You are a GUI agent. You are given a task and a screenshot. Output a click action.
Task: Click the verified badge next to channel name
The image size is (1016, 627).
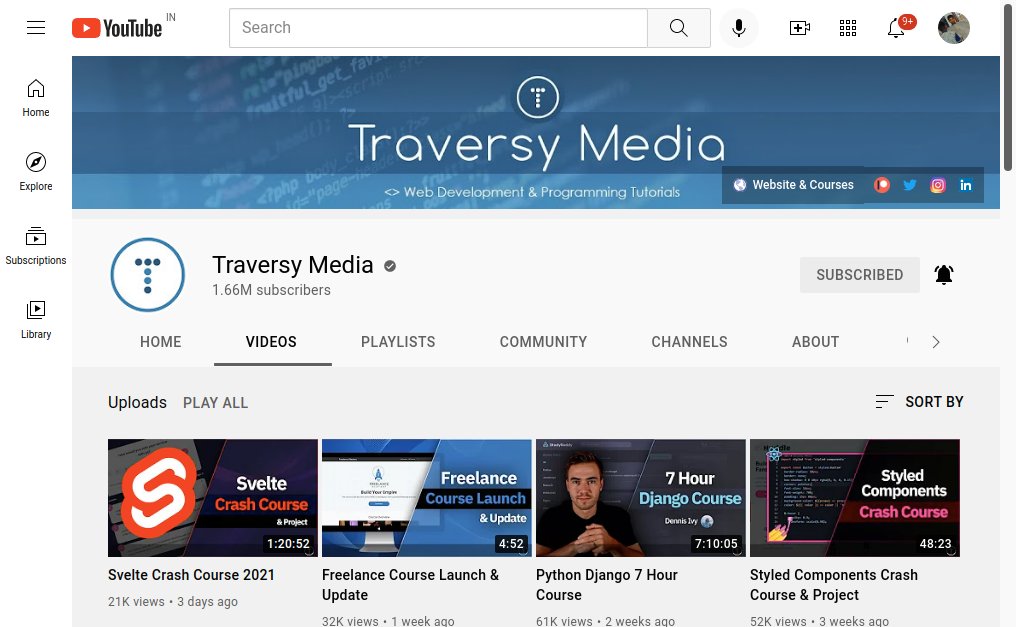[x=389, y=266]
